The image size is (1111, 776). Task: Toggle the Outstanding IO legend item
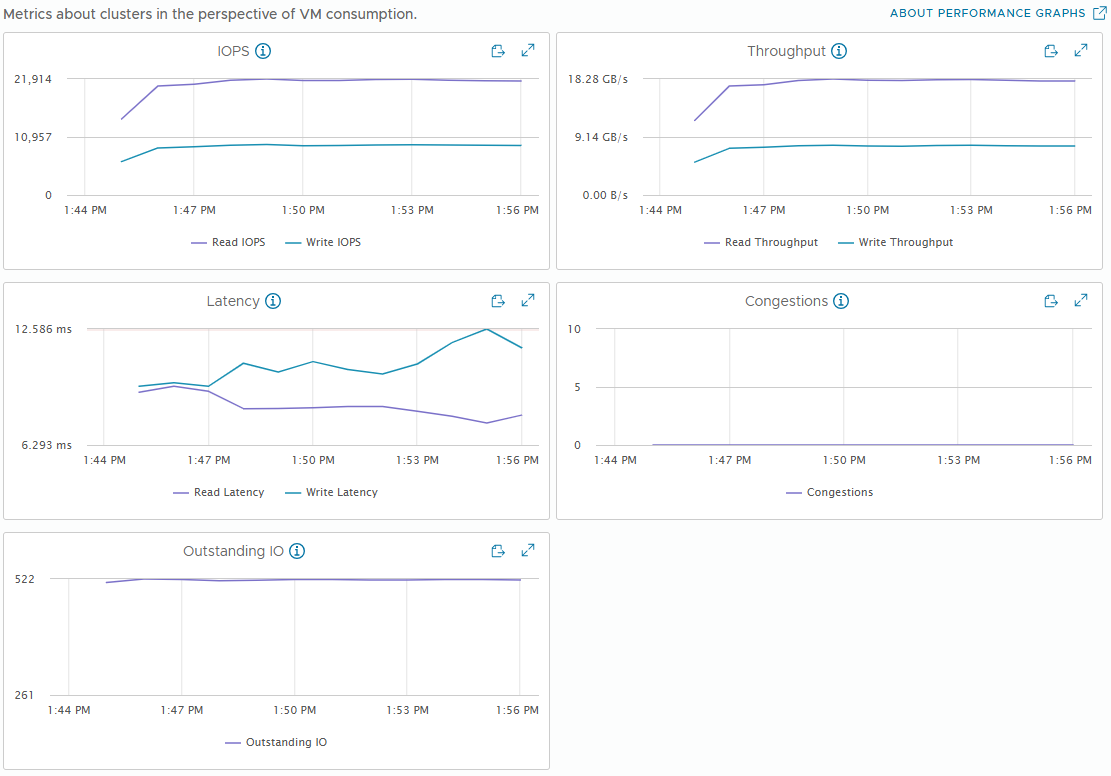(276, 743)
